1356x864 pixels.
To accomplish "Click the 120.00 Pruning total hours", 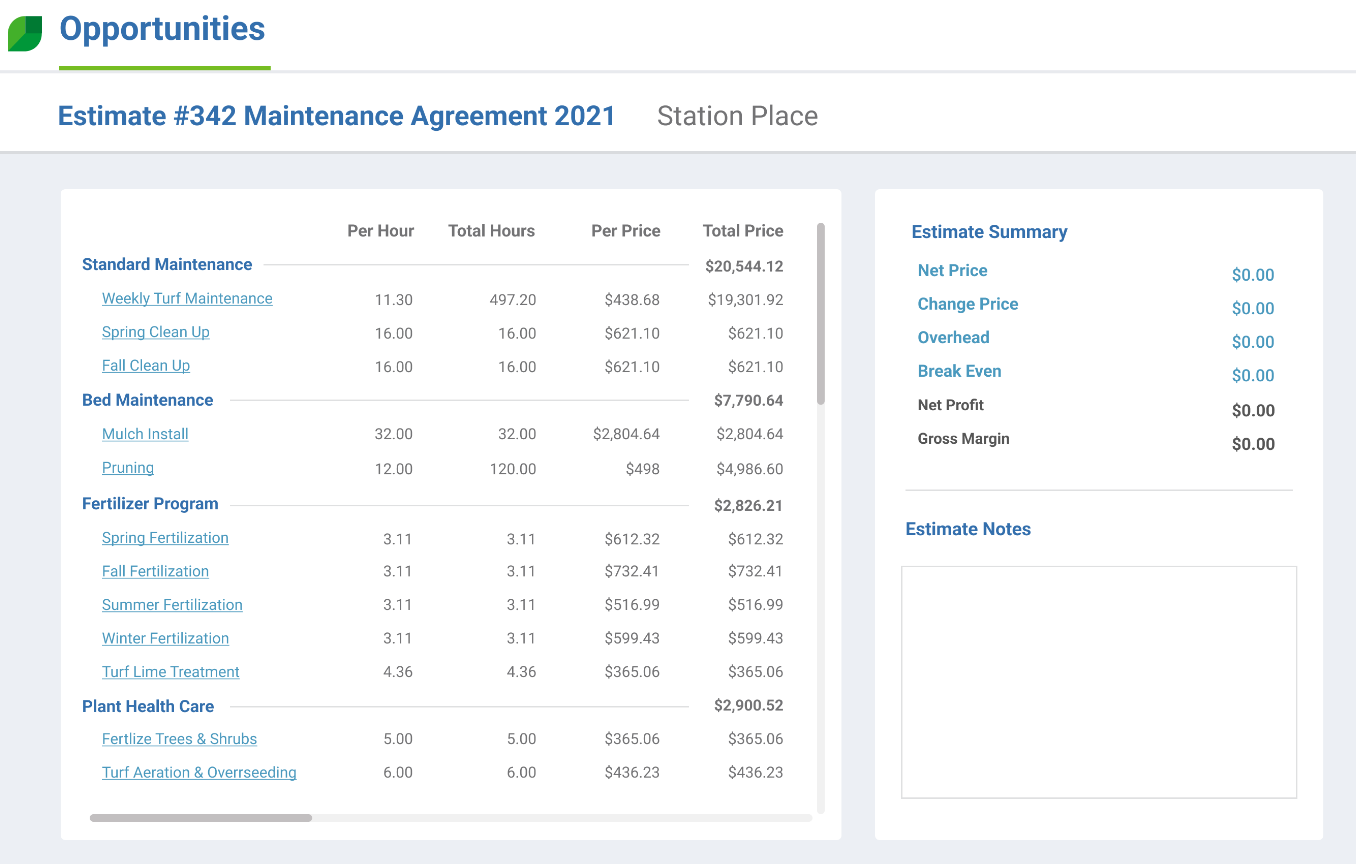I will (513, 469).
